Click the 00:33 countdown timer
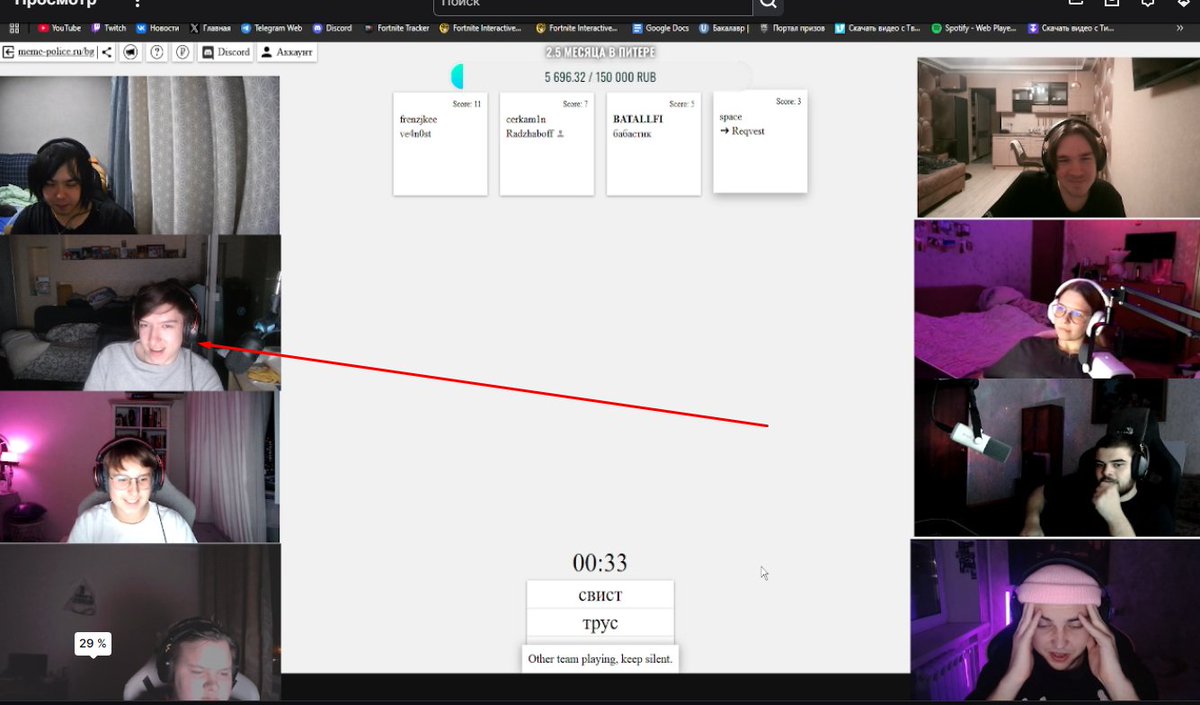This screenshot has width=1200, height=705. click(x=600, y=563)
